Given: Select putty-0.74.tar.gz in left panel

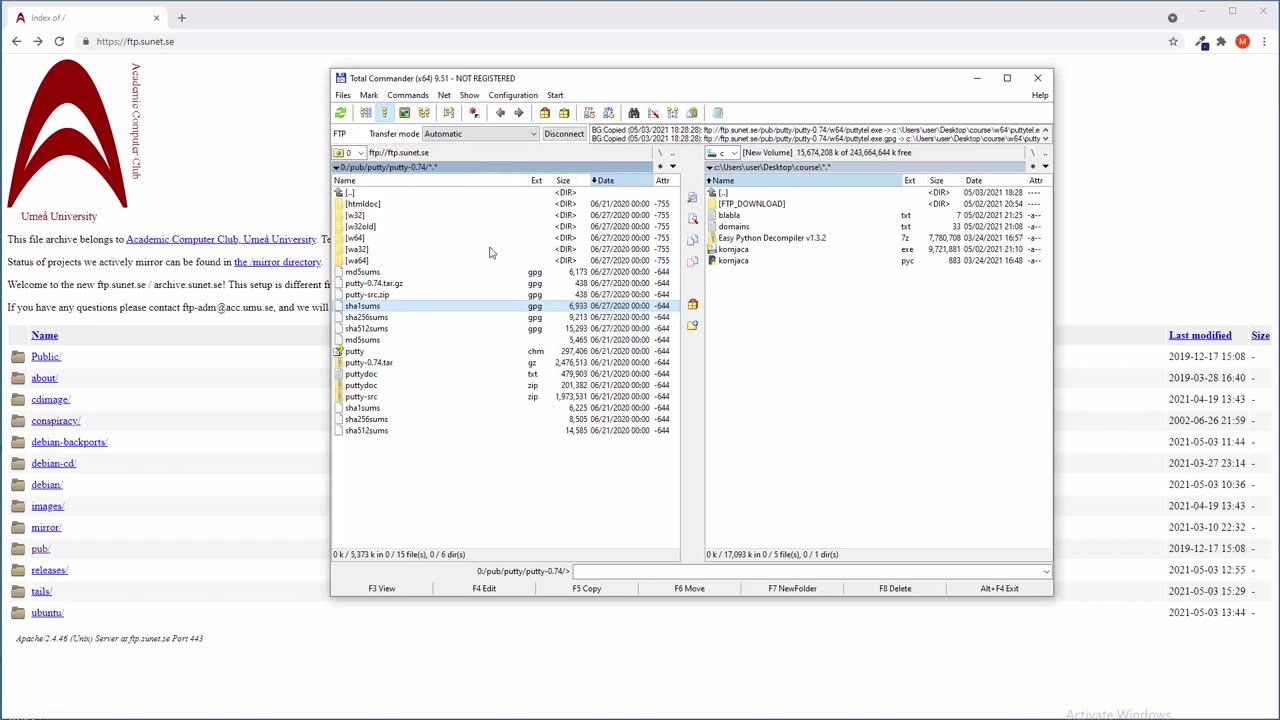Looking at the screenshot, I should (x=374, y=283).
